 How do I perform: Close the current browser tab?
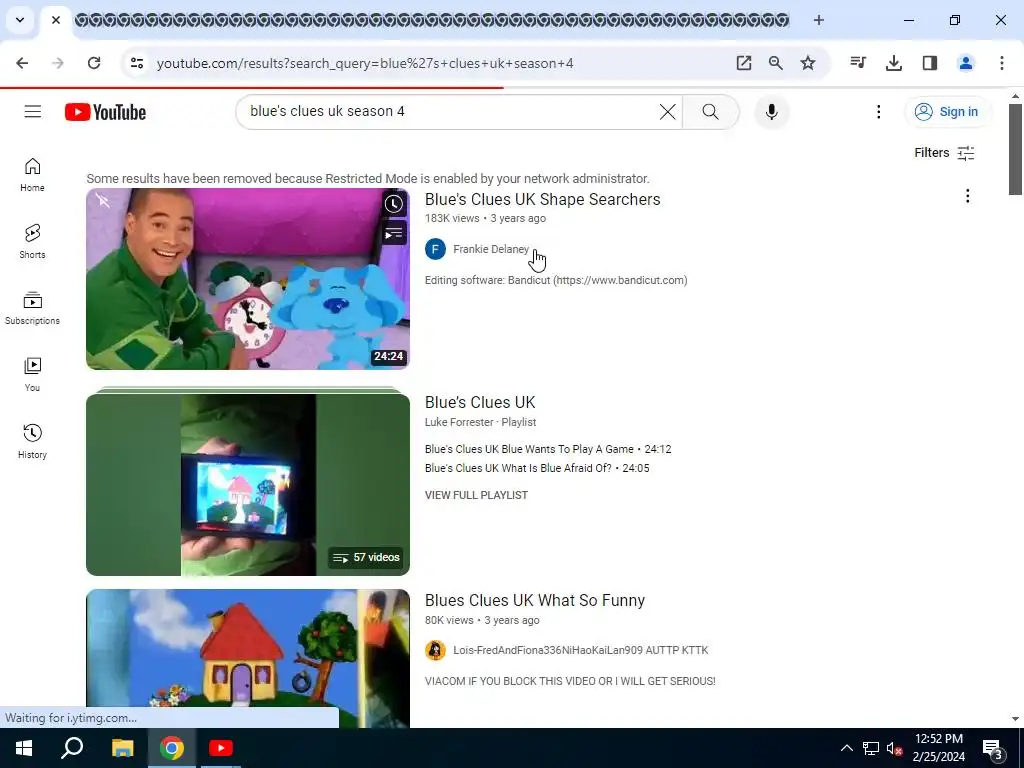click(x=56, y=20)
